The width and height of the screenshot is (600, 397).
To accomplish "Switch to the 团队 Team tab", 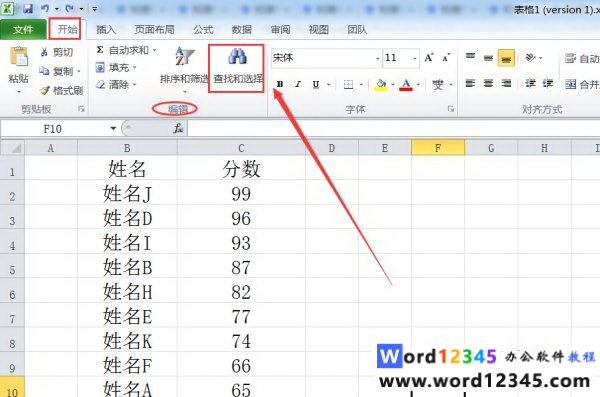I will [357, 29].
